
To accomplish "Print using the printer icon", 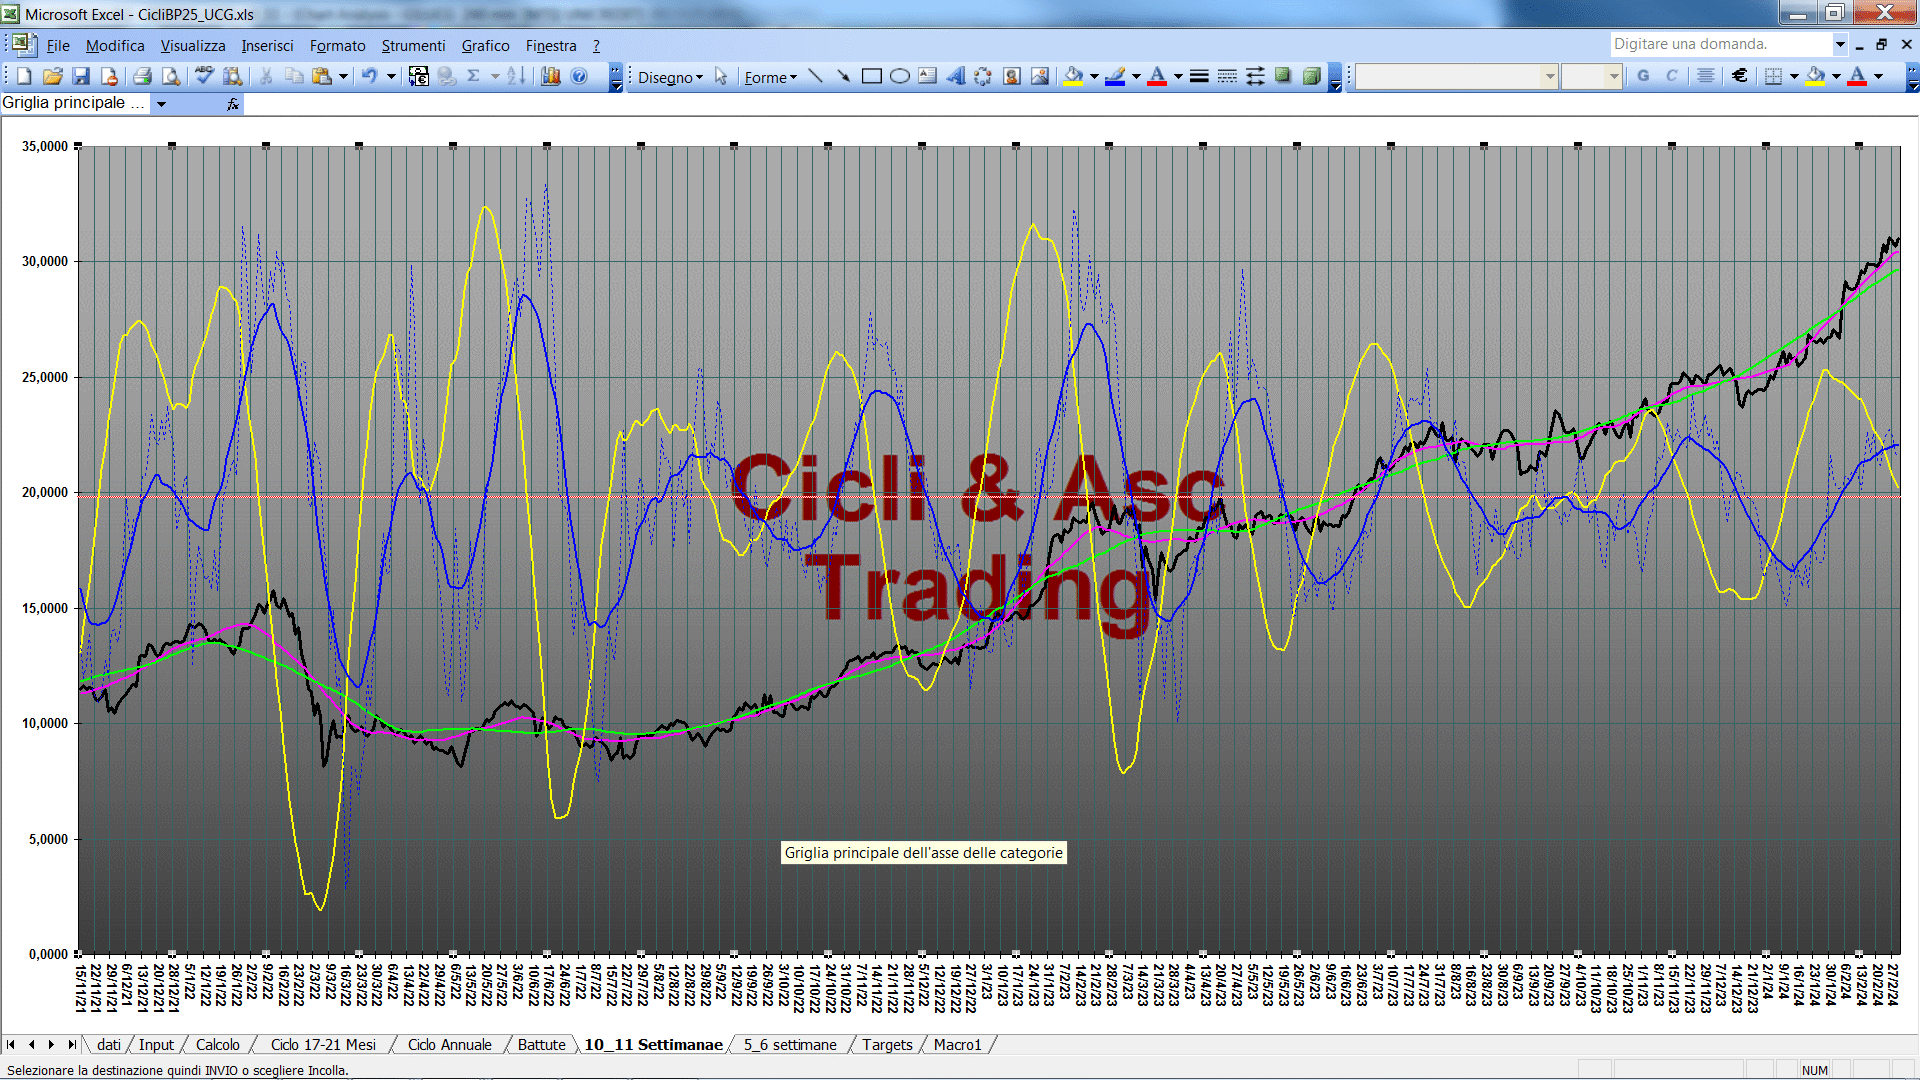I will pyautogui.click(x=142, y=76).
